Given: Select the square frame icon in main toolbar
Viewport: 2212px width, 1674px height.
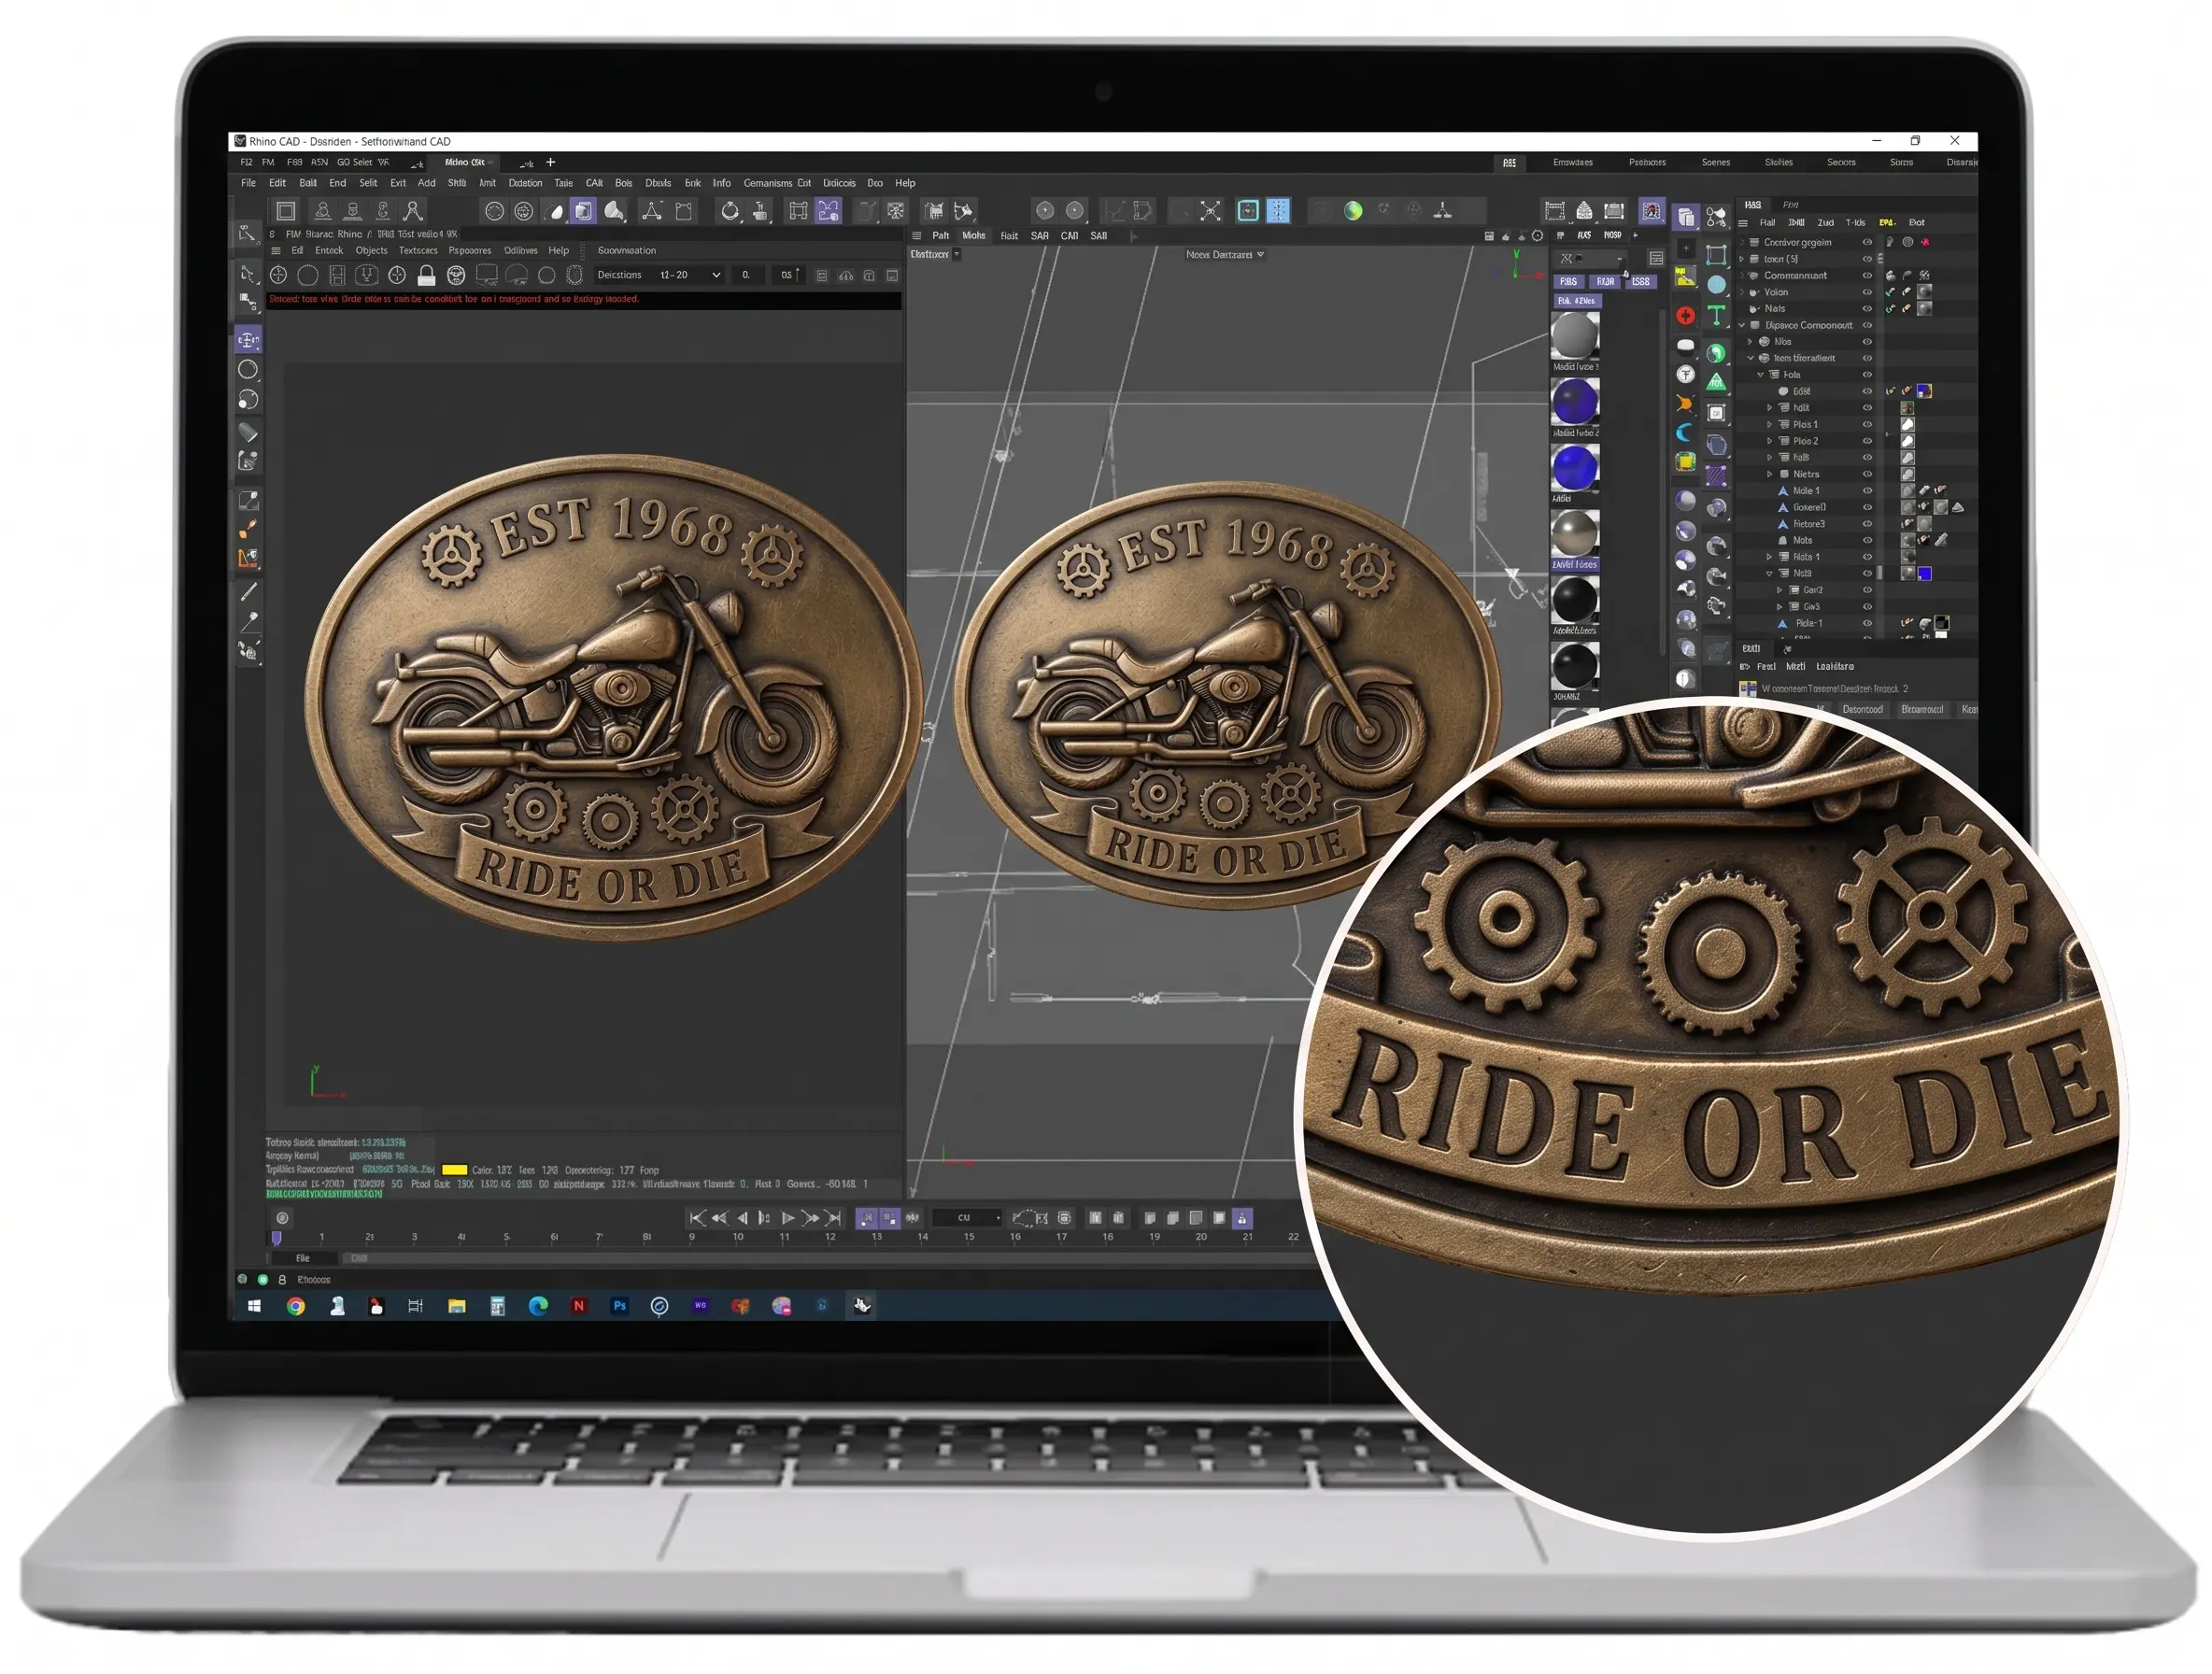Looking at the screenshot, I should click(x=286, y=211).
